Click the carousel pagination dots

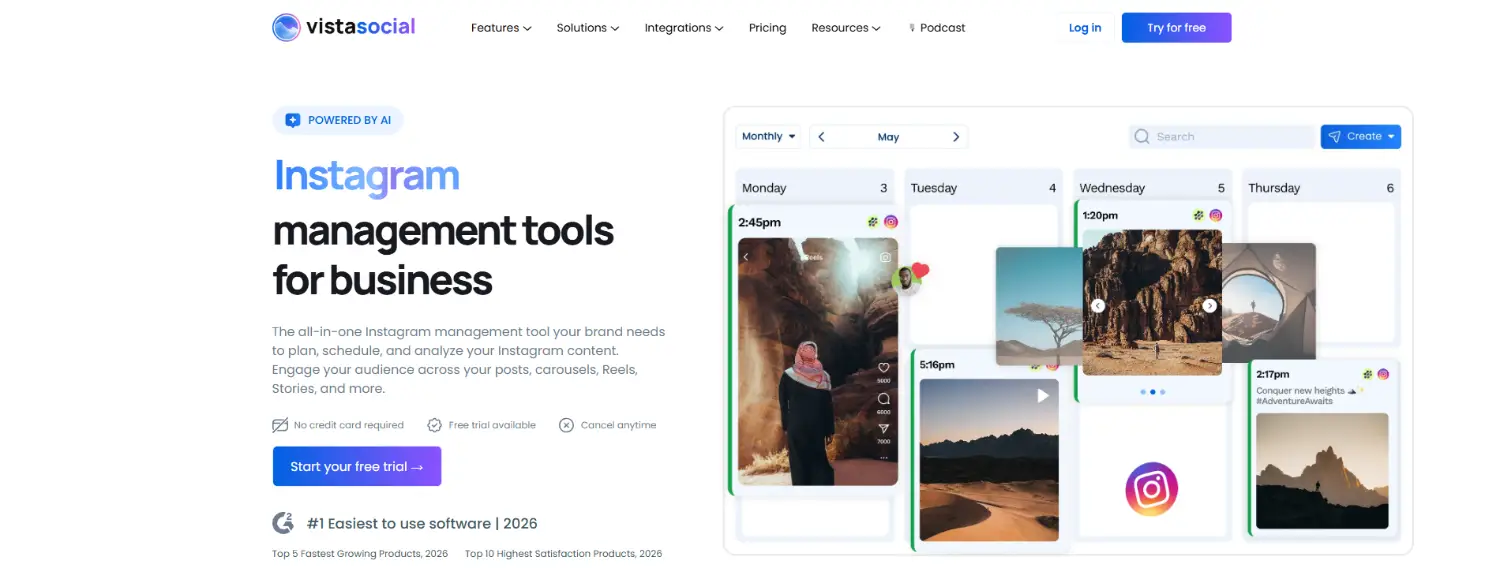pyautogui.click(x=1152, y=392)
